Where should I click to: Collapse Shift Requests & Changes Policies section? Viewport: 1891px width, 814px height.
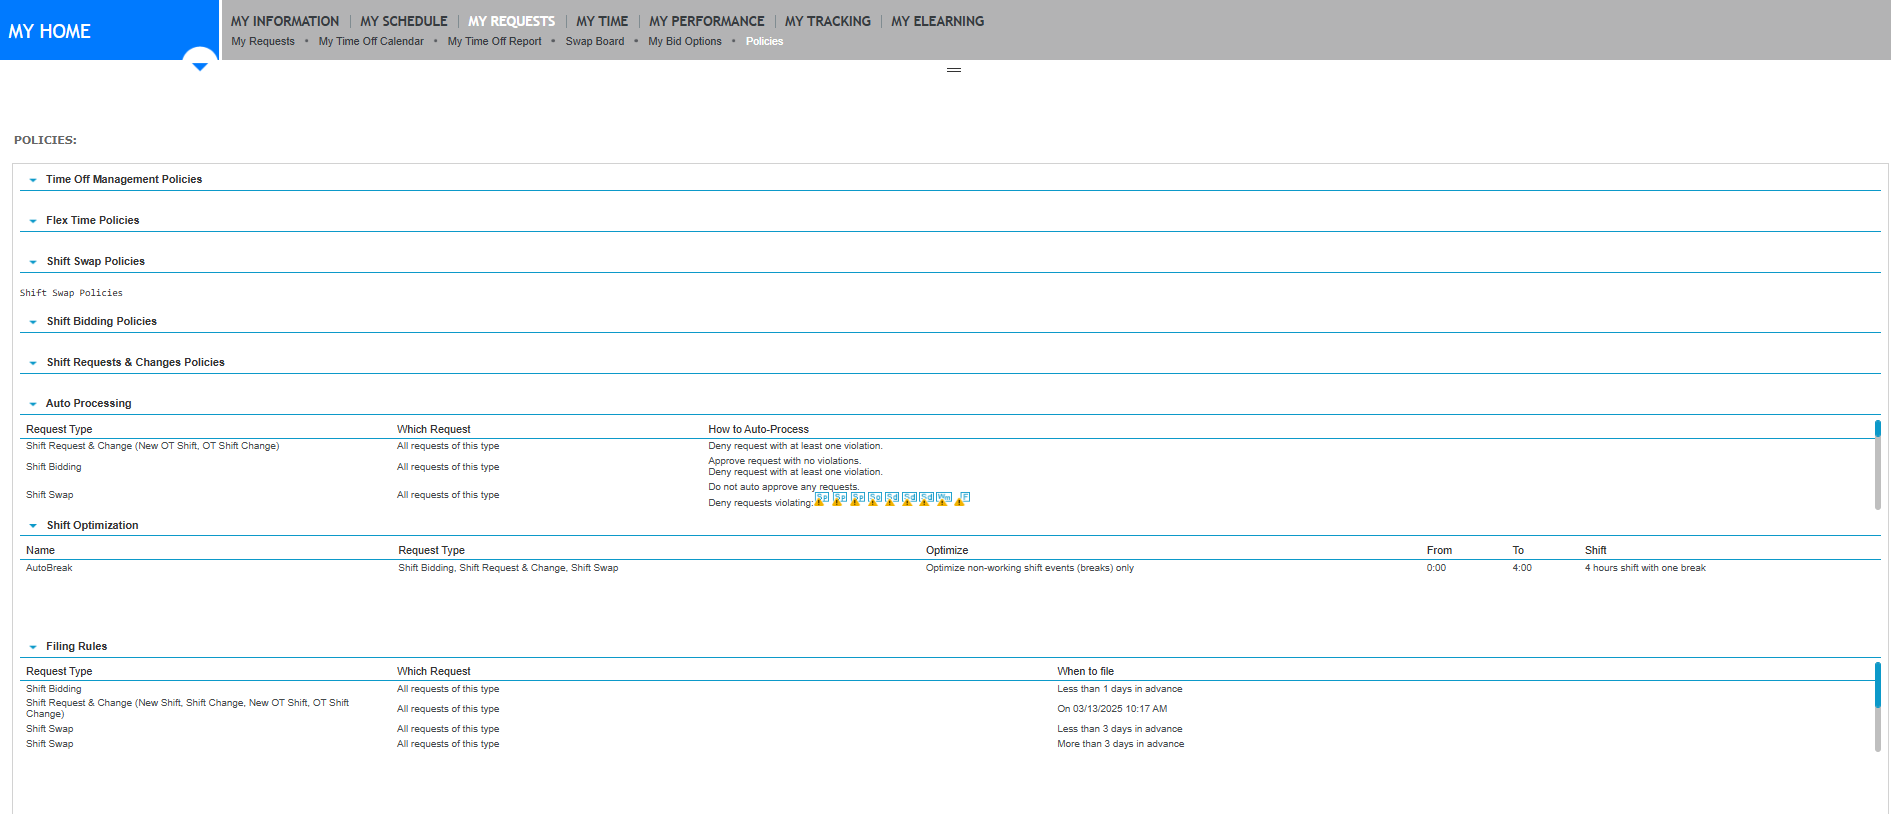click(33, 363)
